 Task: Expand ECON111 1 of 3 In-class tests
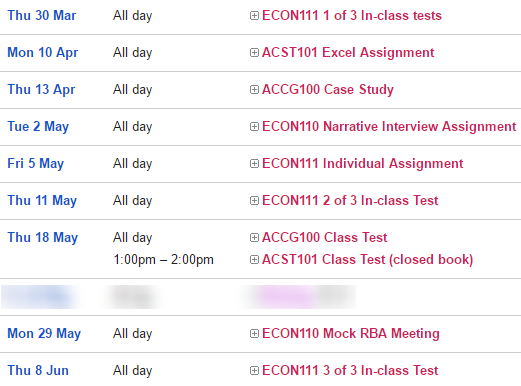tap(254, 16)
